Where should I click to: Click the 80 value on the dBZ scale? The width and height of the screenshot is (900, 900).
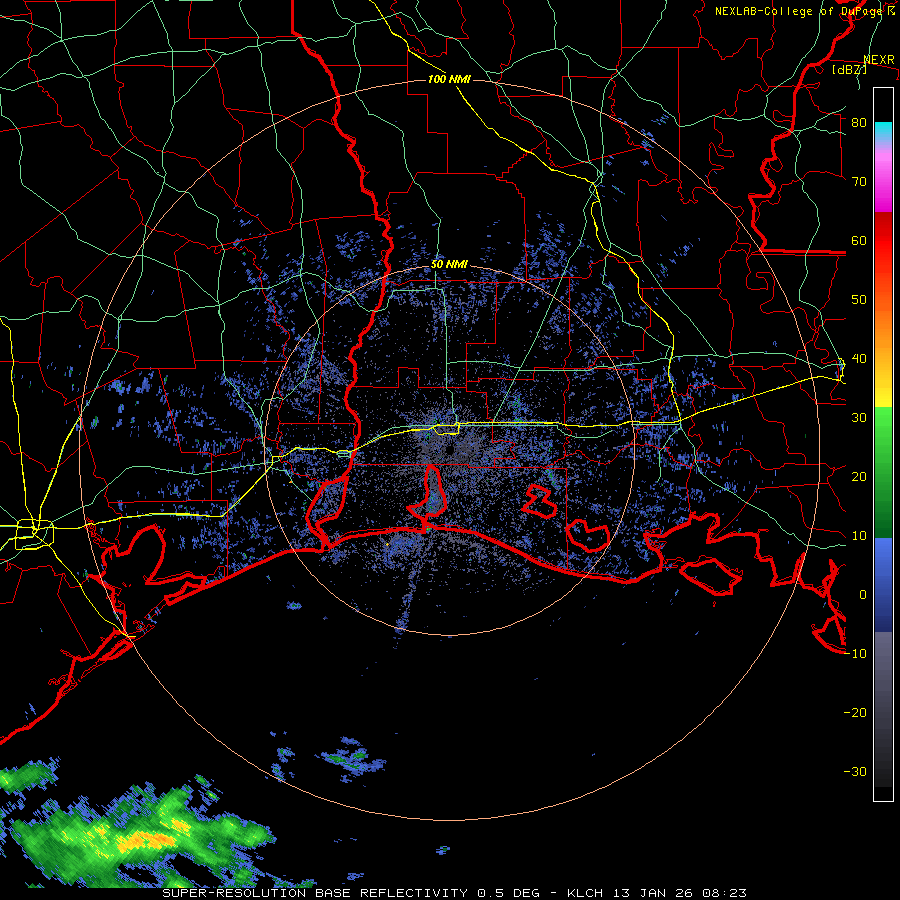(859, 123)
